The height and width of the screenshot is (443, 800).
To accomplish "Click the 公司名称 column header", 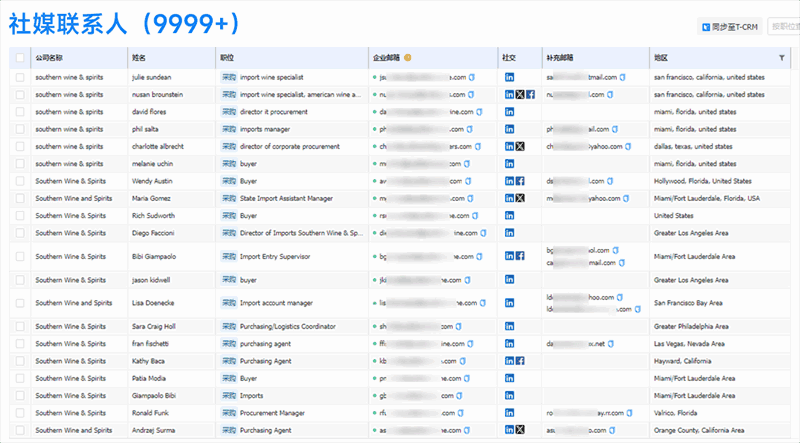I will 48,58.
